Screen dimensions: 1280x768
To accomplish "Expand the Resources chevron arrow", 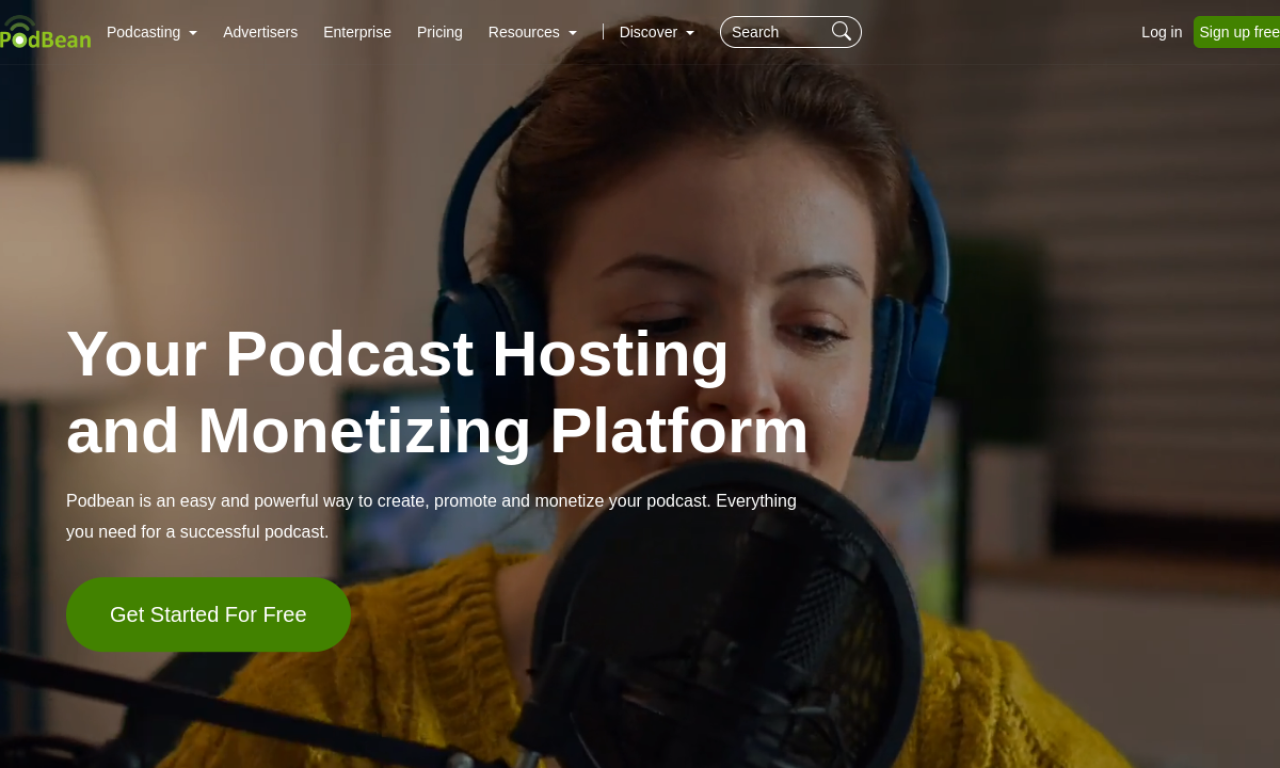I will click(x=573, y=34).
